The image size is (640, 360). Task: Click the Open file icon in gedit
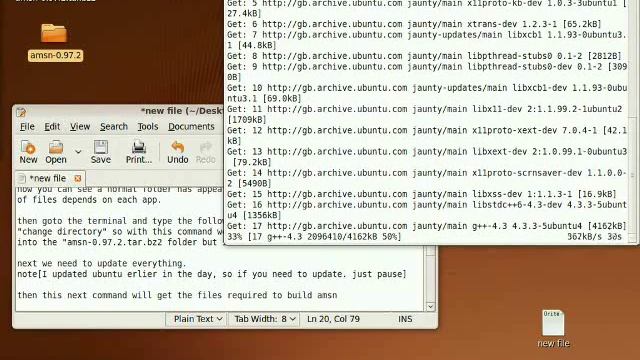pos(56,152)
